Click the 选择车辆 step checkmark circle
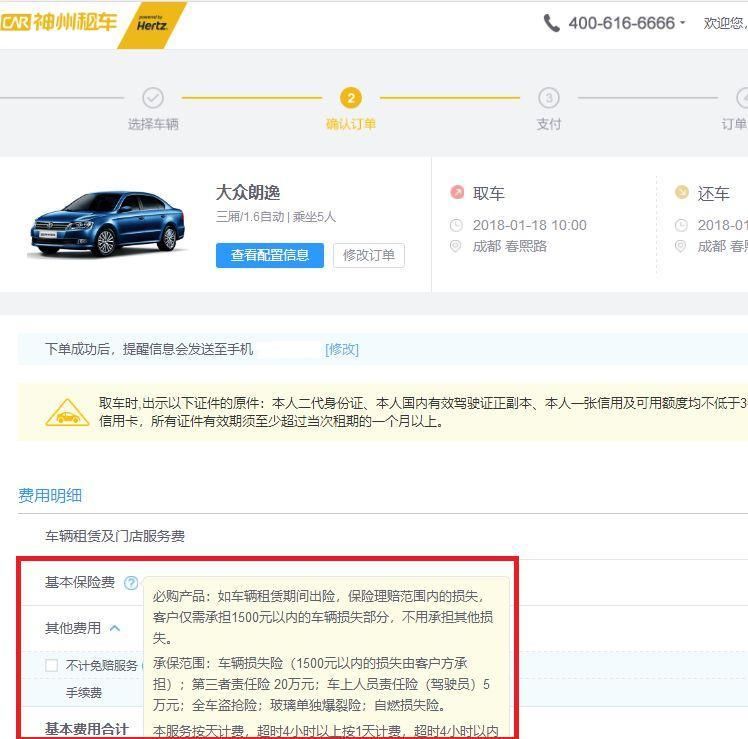 (x=153, y=98)
